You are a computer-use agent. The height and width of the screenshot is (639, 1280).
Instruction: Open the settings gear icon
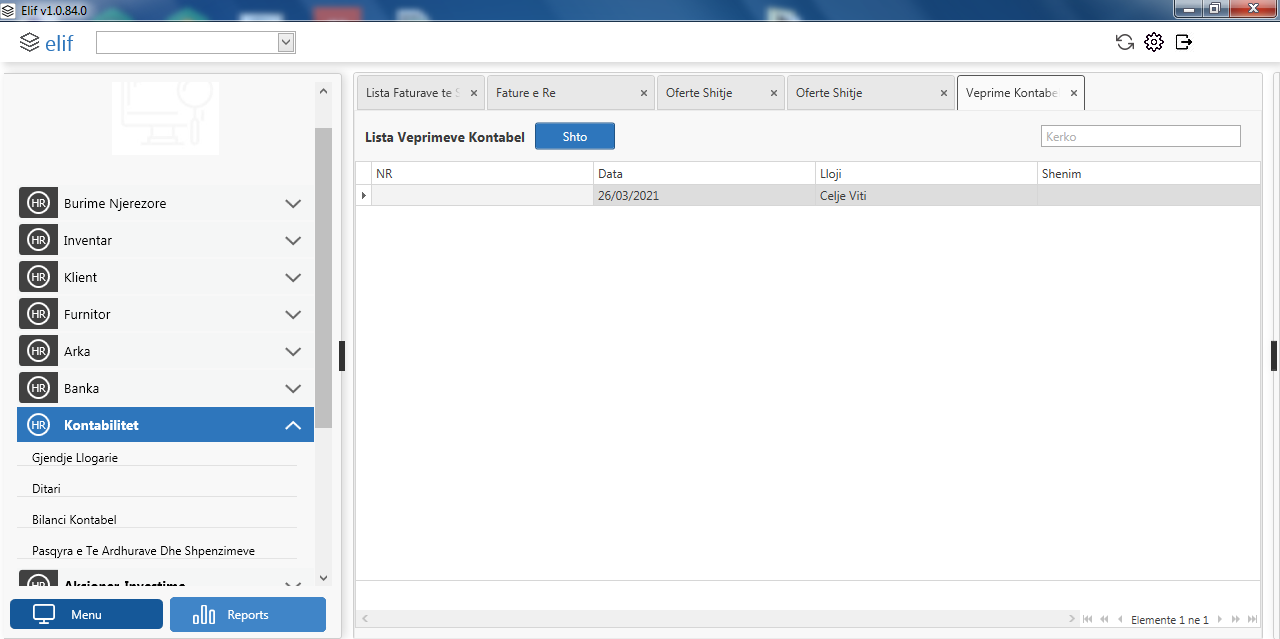pyautogui.click(x=1154, y=42)
